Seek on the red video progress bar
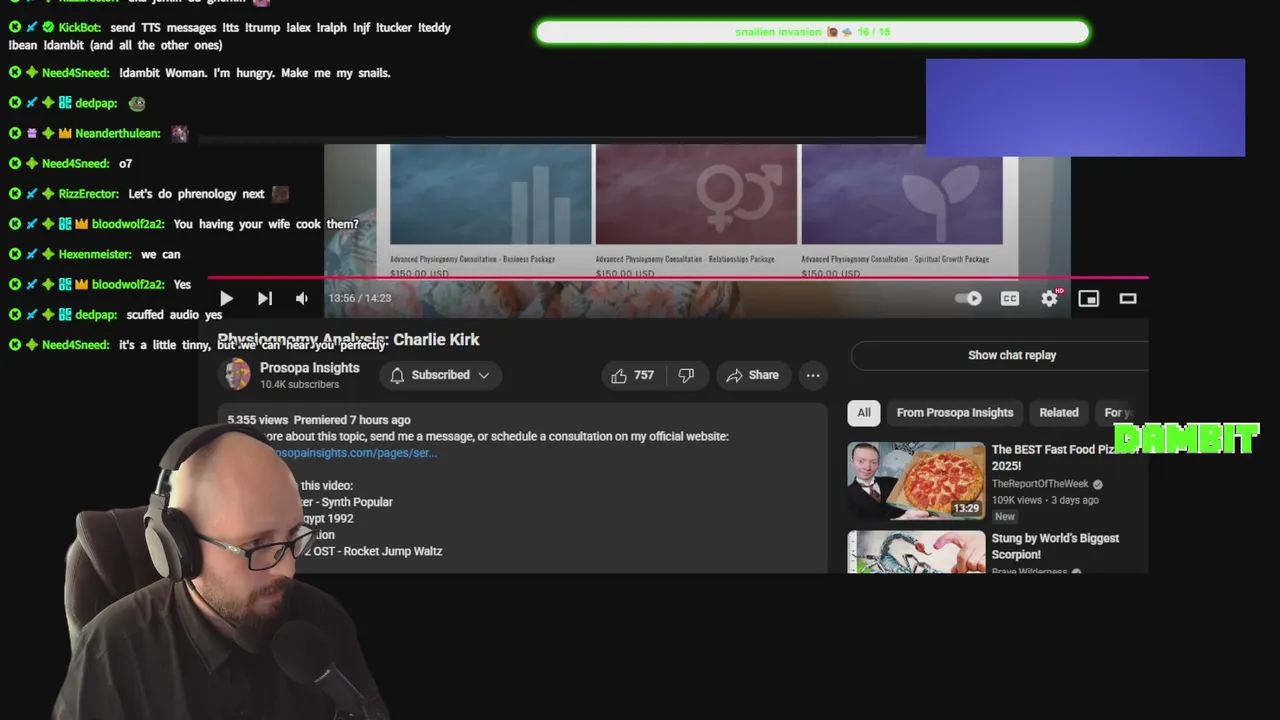This screenshot has width=1280, height=720. point(678,278)
